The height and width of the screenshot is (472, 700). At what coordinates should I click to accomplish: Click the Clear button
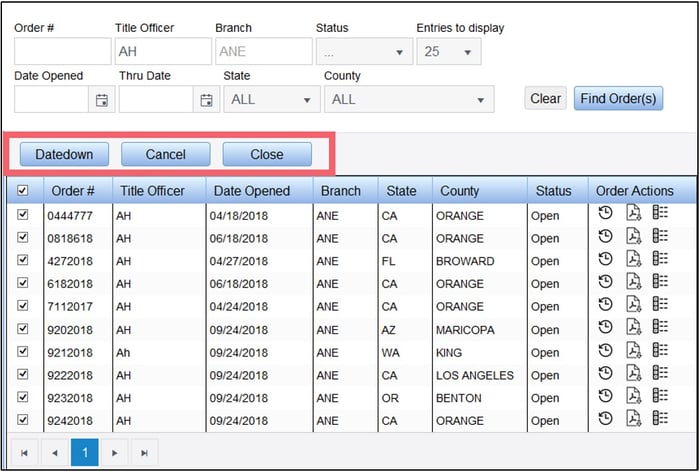[x=546, y=98]
